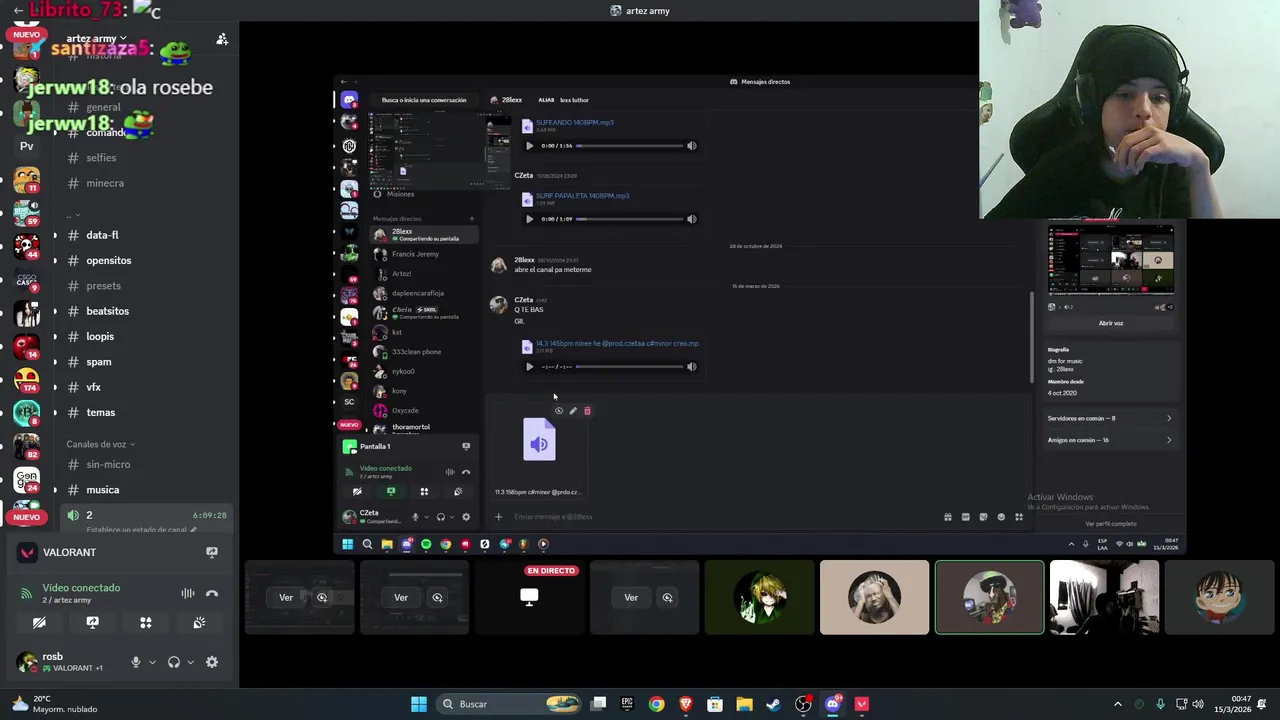Show hidden system tray icons
The height and width of the screenshot is (720, 1280).
click(x=1117, y=704)
